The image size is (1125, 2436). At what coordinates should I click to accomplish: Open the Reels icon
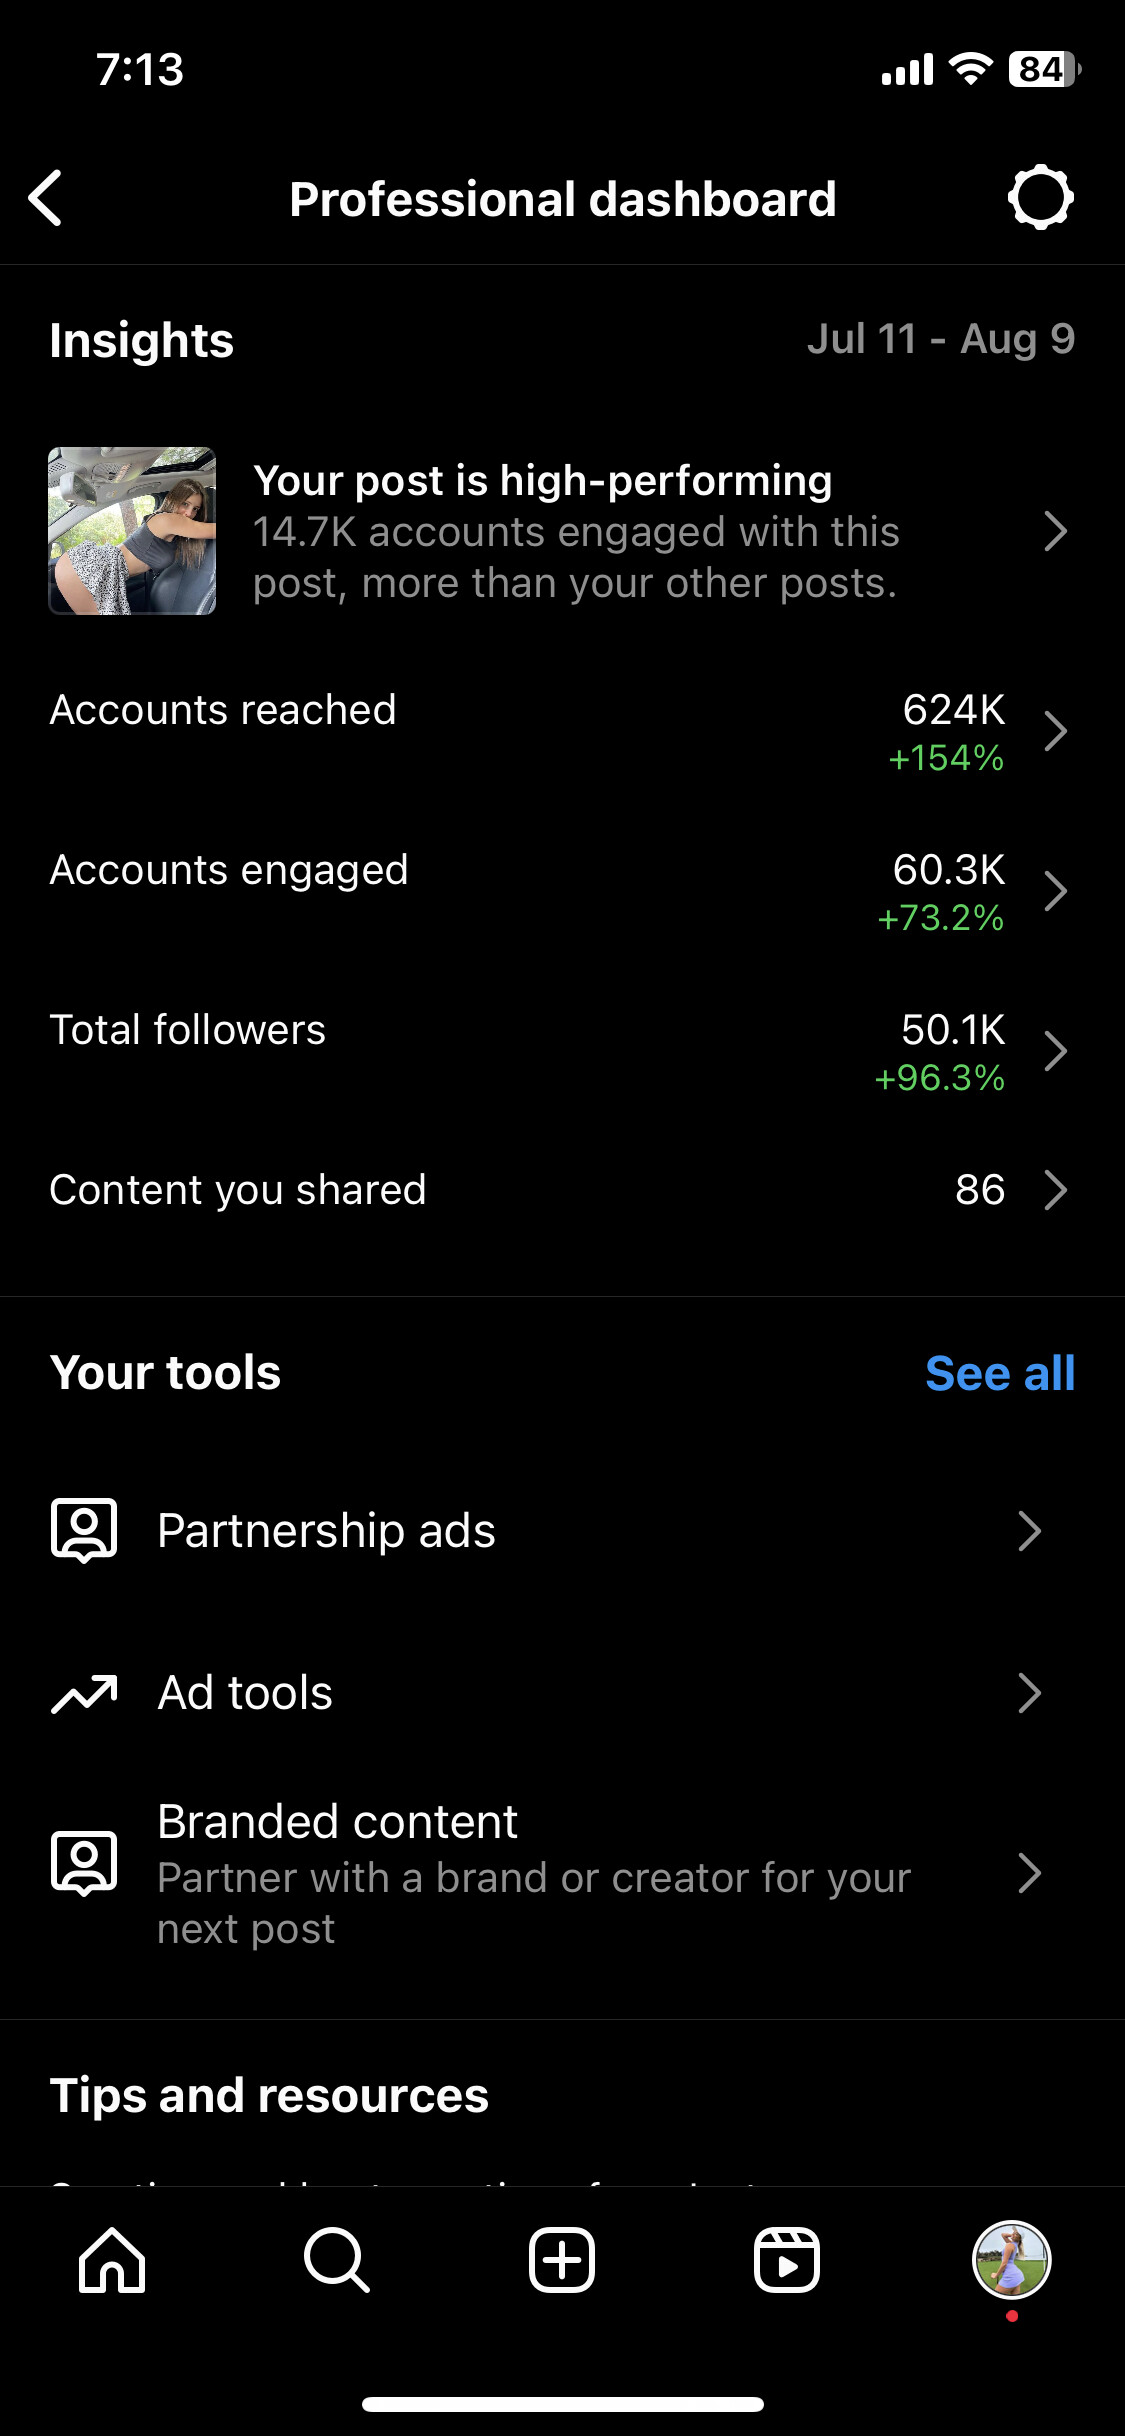coord(787,2260)
